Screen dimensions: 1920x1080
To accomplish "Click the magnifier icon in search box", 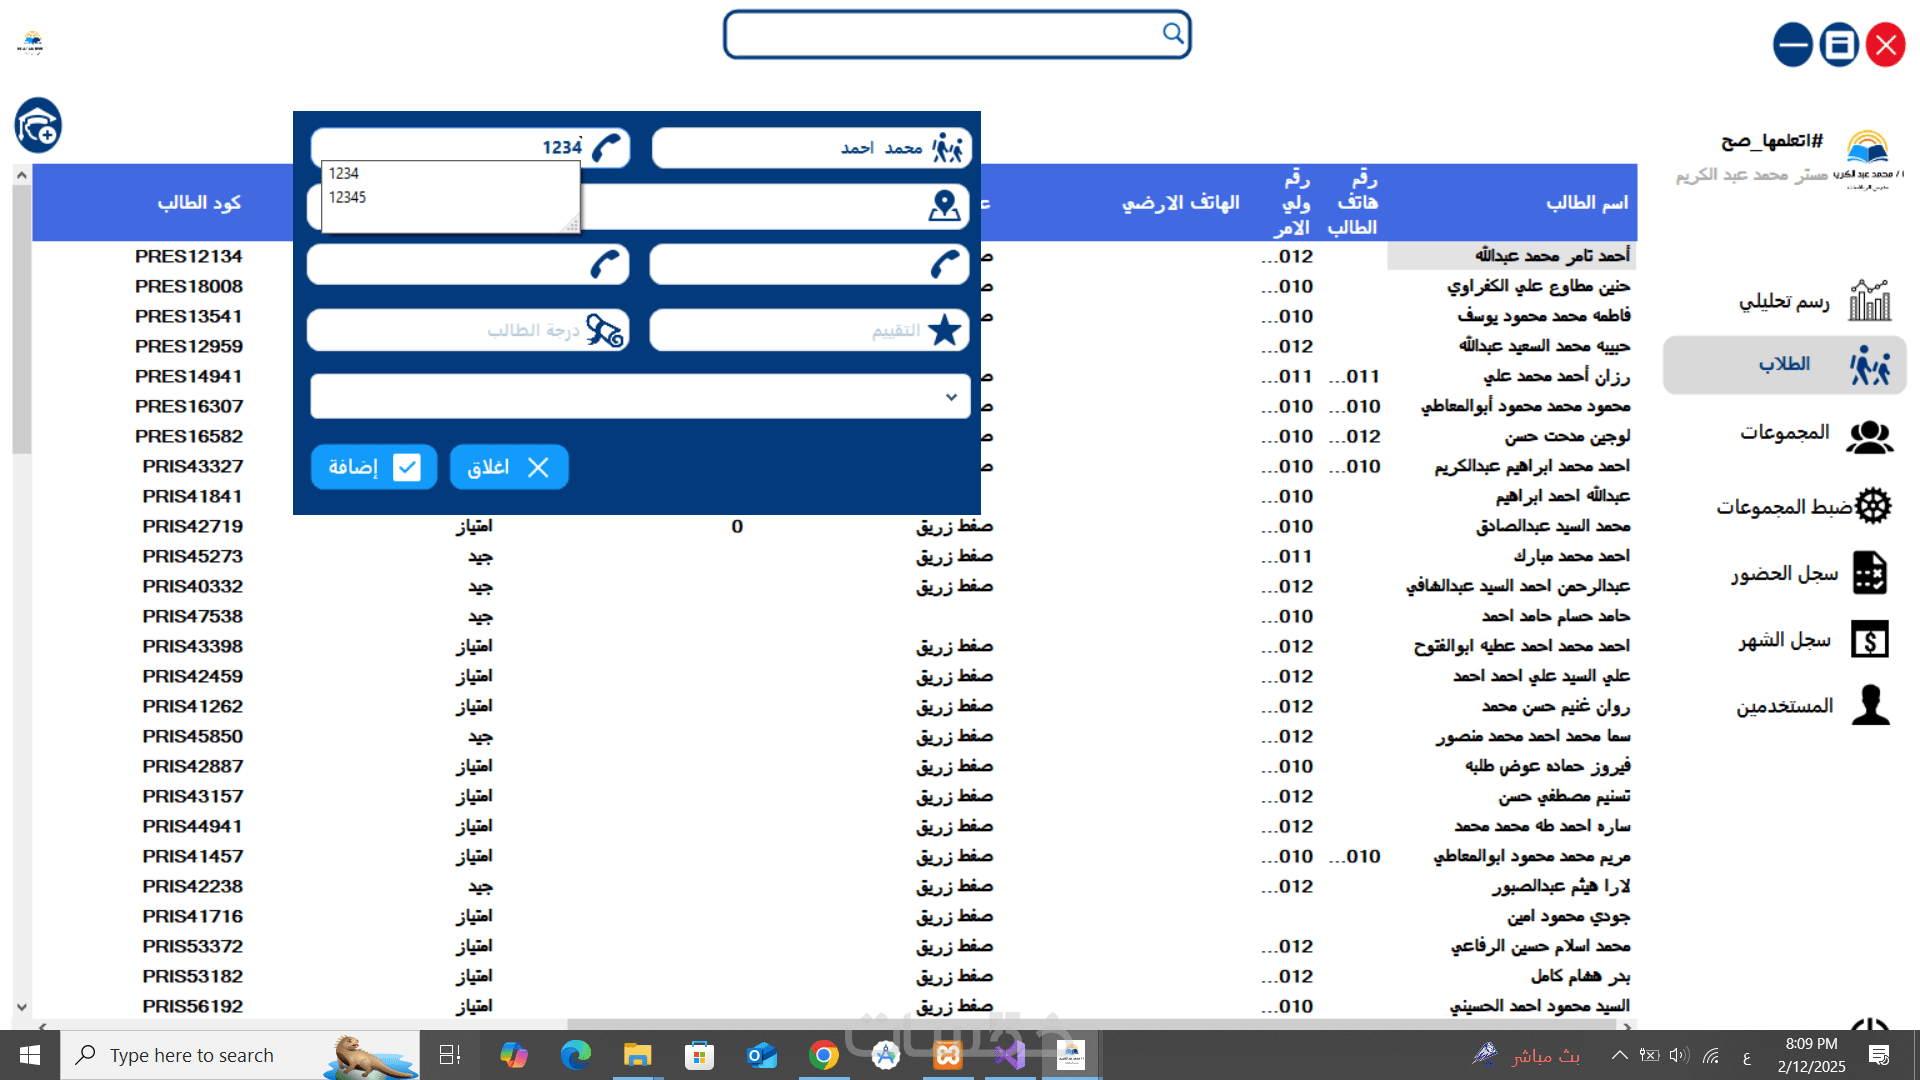I will pyautogui.click(x=1173, y=33).
